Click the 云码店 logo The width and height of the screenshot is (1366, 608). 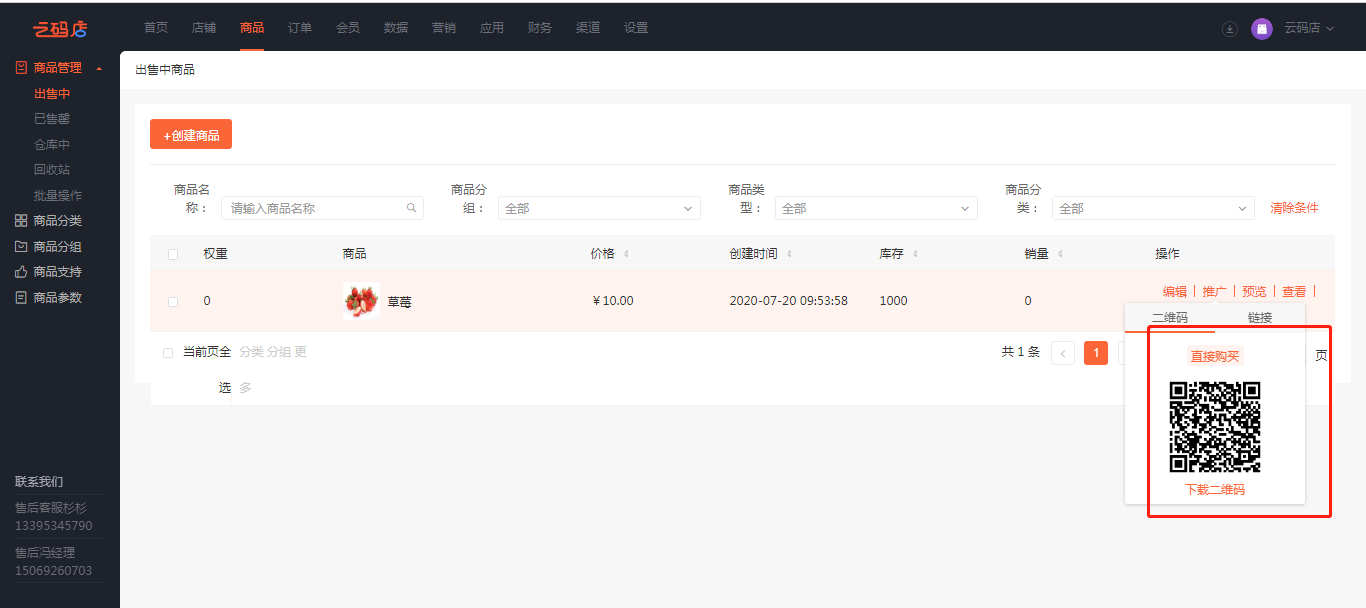(58, 29)
